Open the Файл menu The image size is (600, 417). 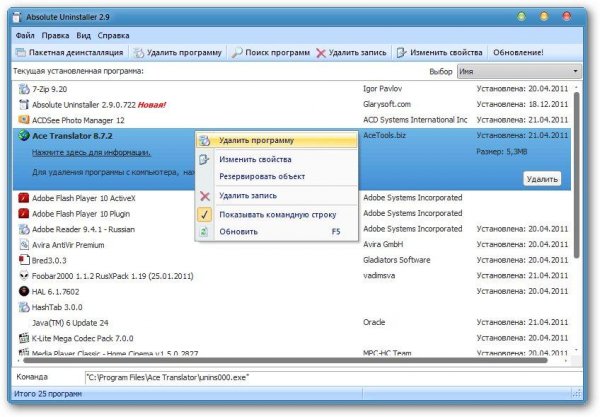25,36
